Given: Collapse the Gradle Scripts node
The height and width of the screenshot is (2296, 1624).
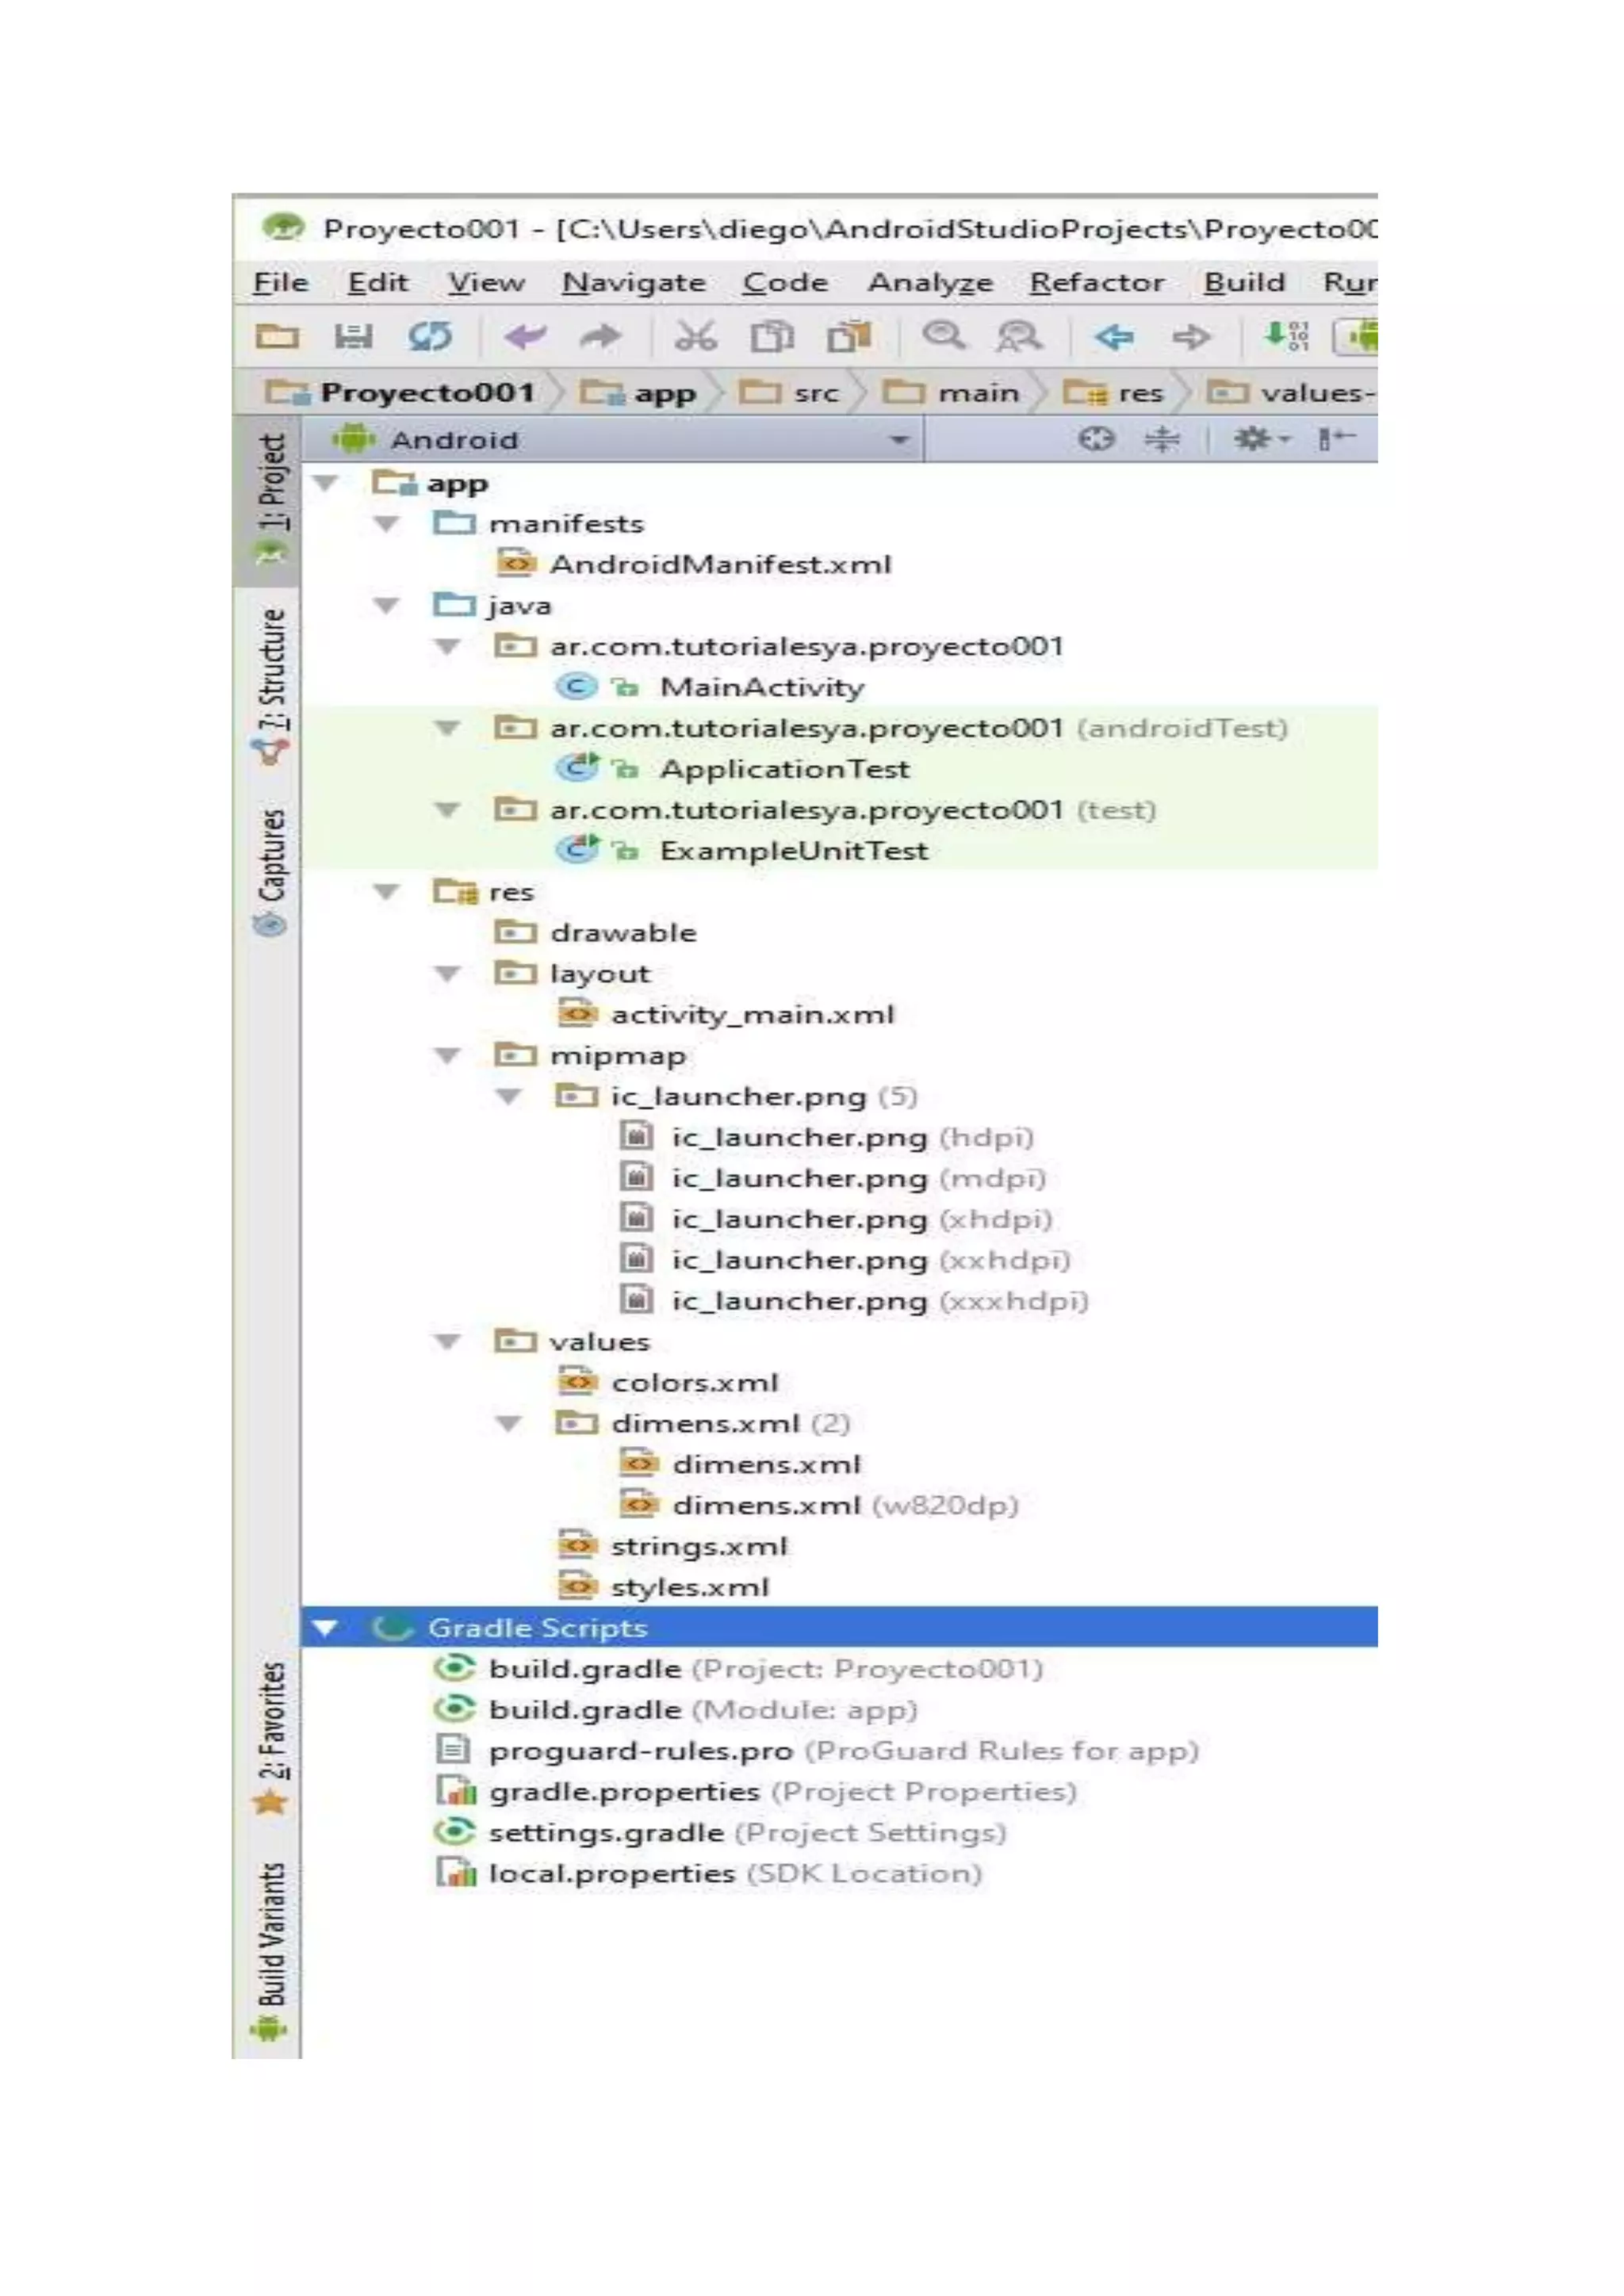Looking at the screenshot, I should [325, 1628].
